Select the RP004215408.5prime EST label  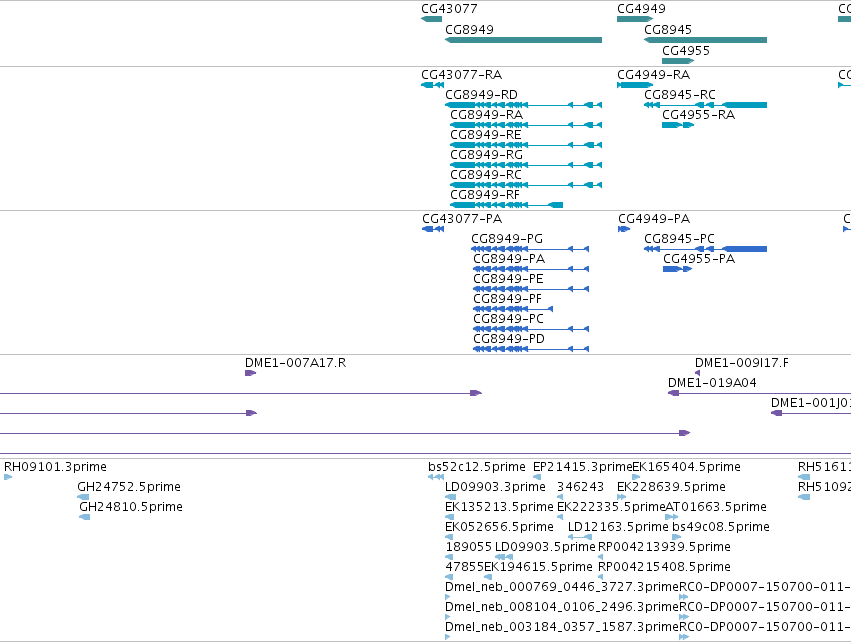pos(664,567)
